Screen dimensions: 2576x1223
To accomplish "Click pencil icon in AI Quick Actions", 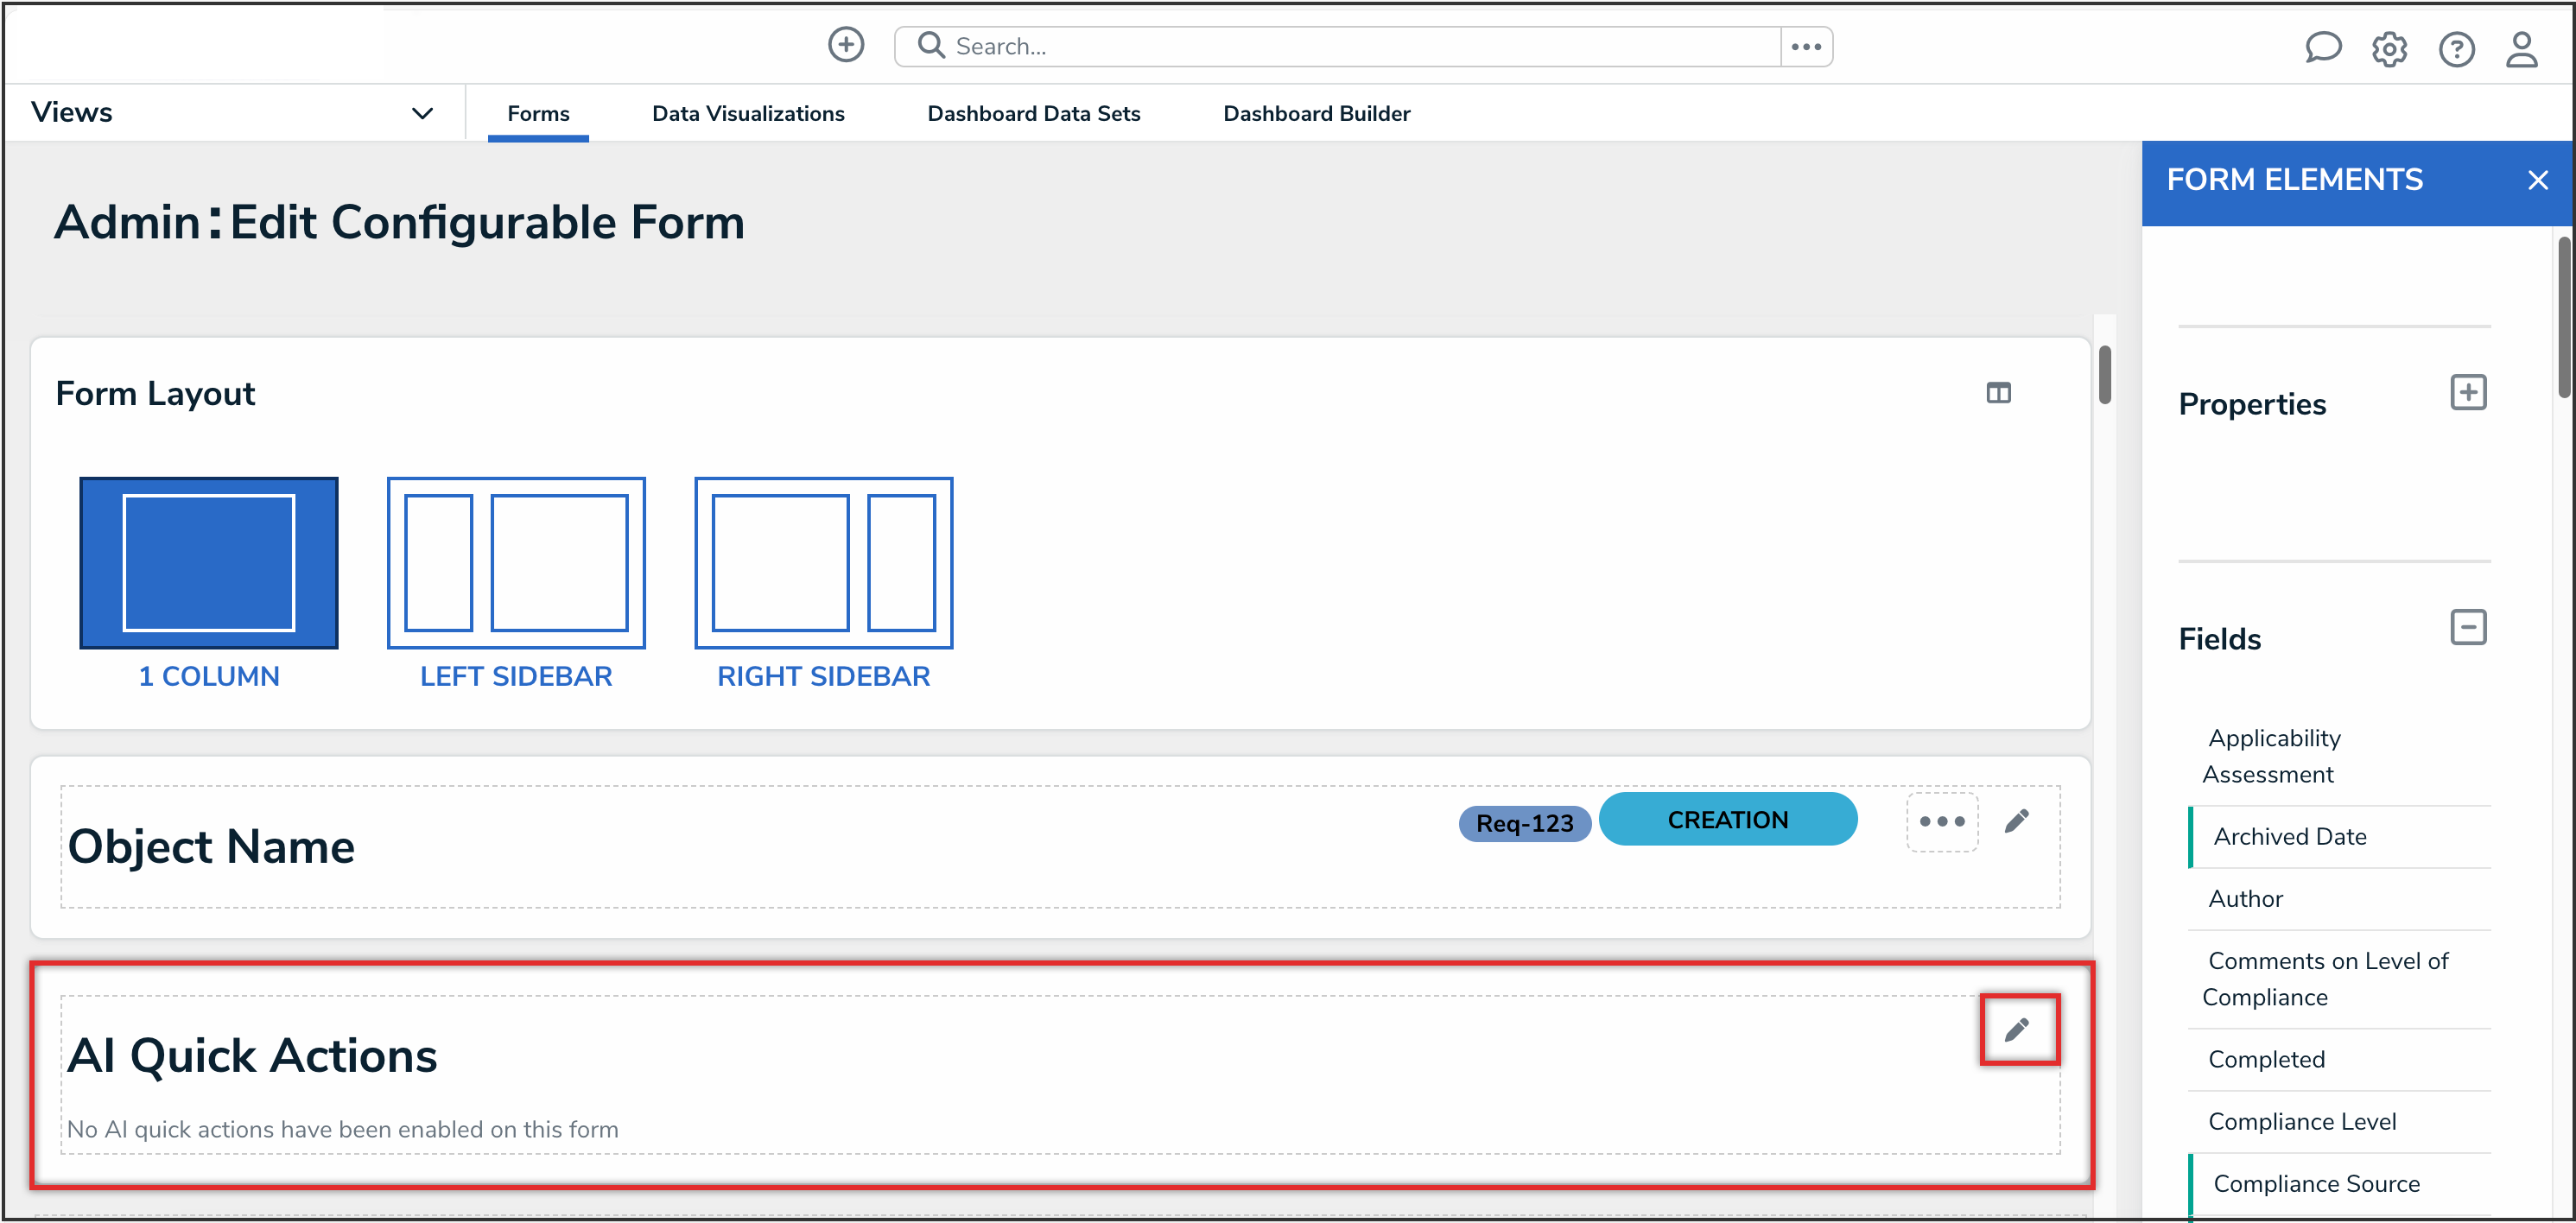I will [2017, 1029].
